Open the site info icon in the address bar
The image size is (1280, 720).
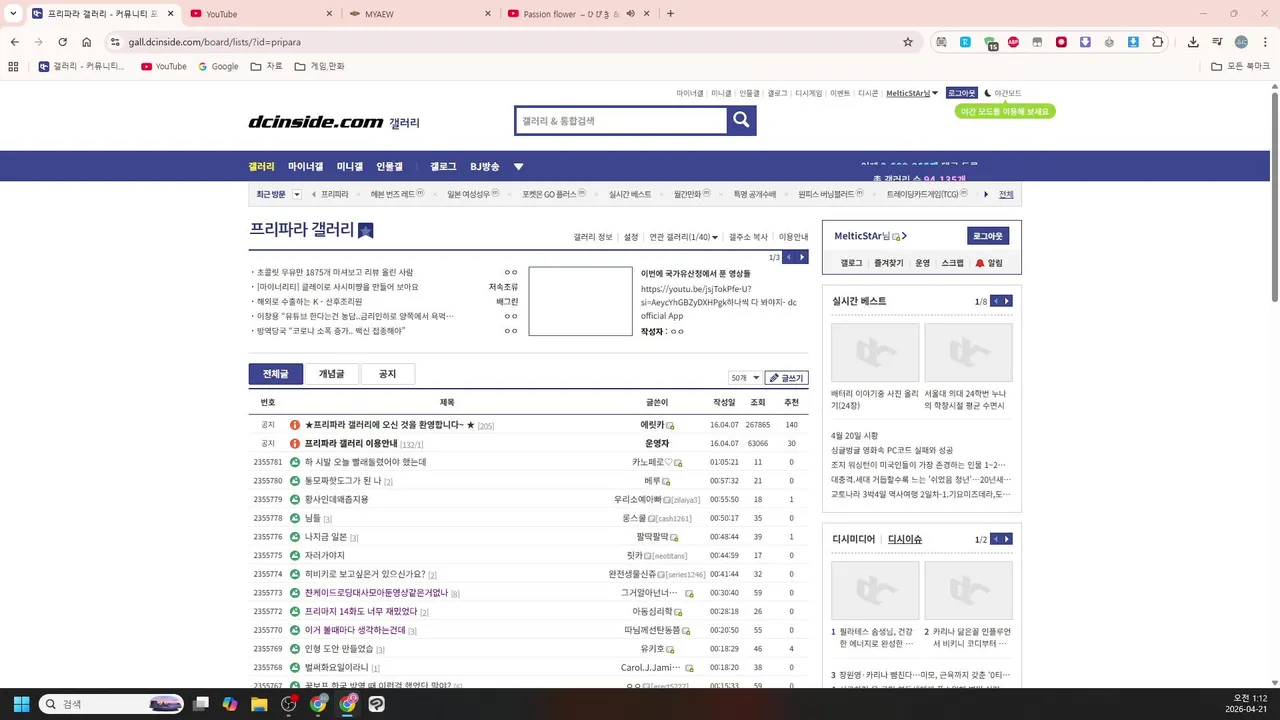[x=115, y=42]
